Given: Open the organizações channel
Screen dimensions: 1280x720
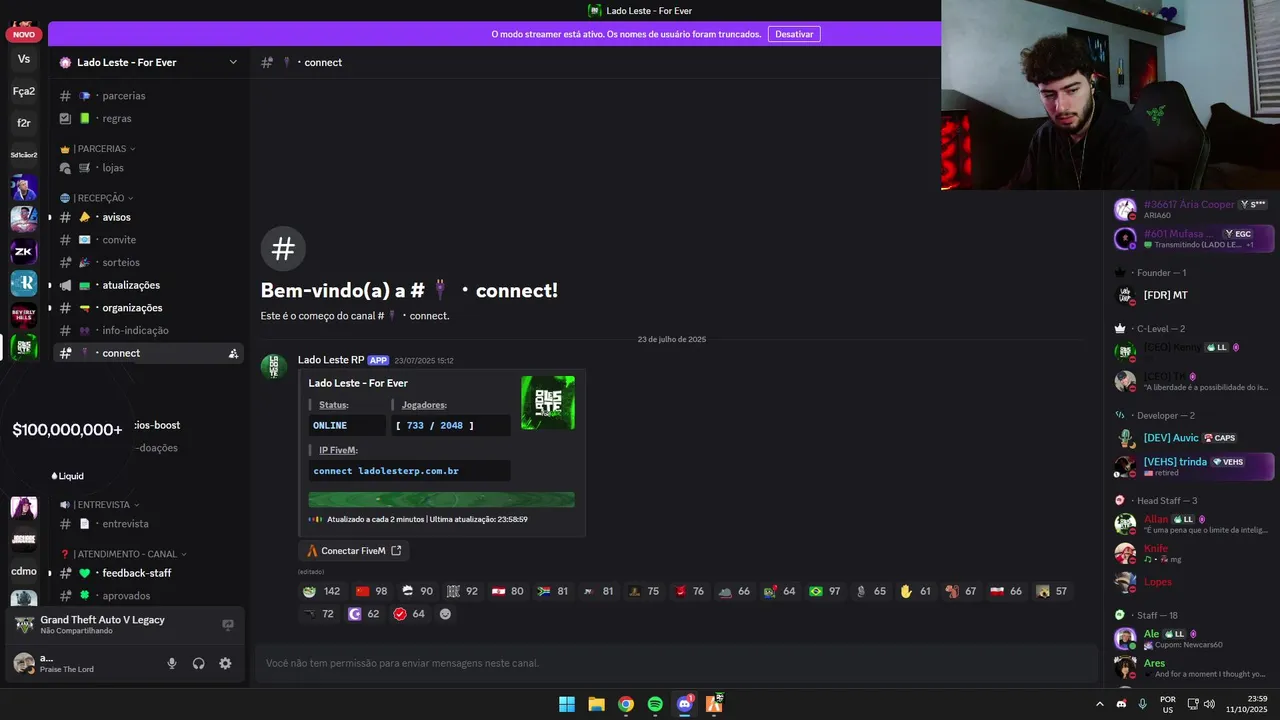Looking at the screenshot, I should 149,308.
